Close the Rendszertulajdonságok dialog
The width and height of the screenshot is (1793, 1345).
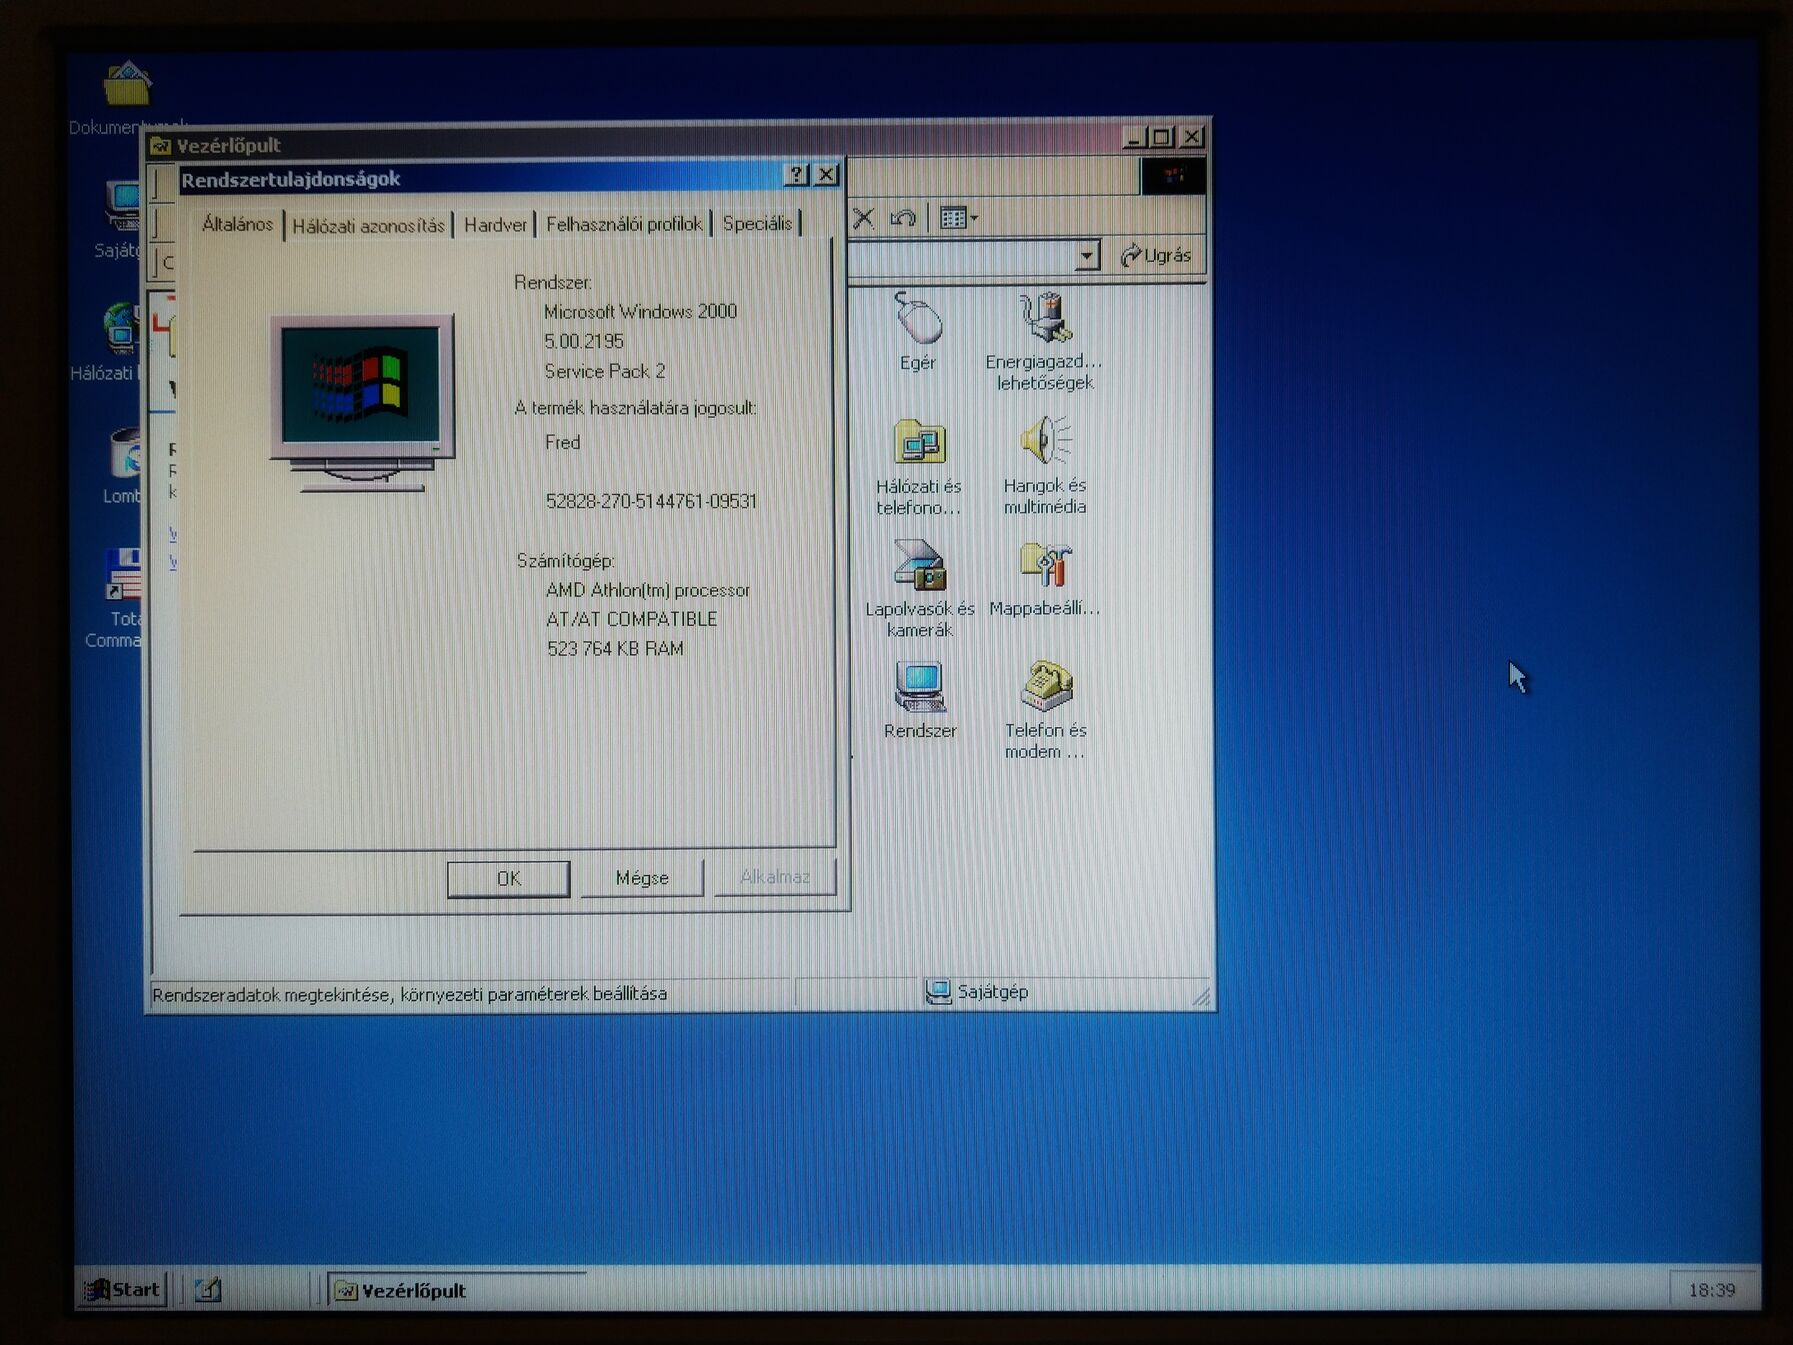(x=826, y=174)
